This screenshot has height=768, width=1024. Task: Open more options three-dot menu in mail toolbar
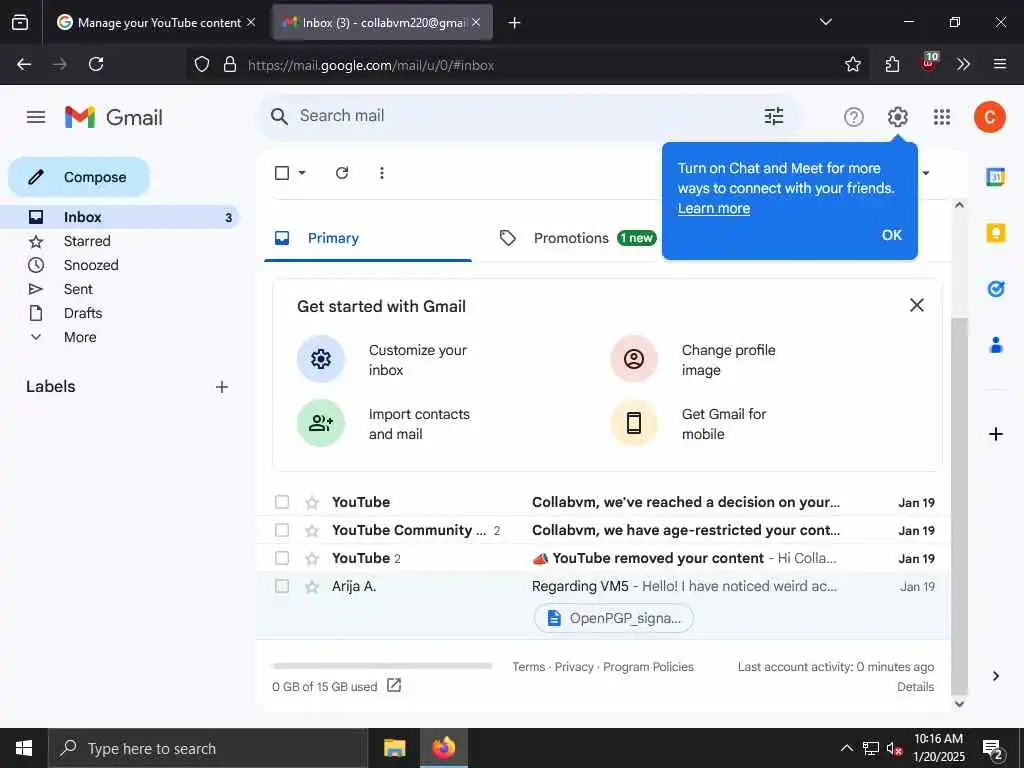pos(381,173)
